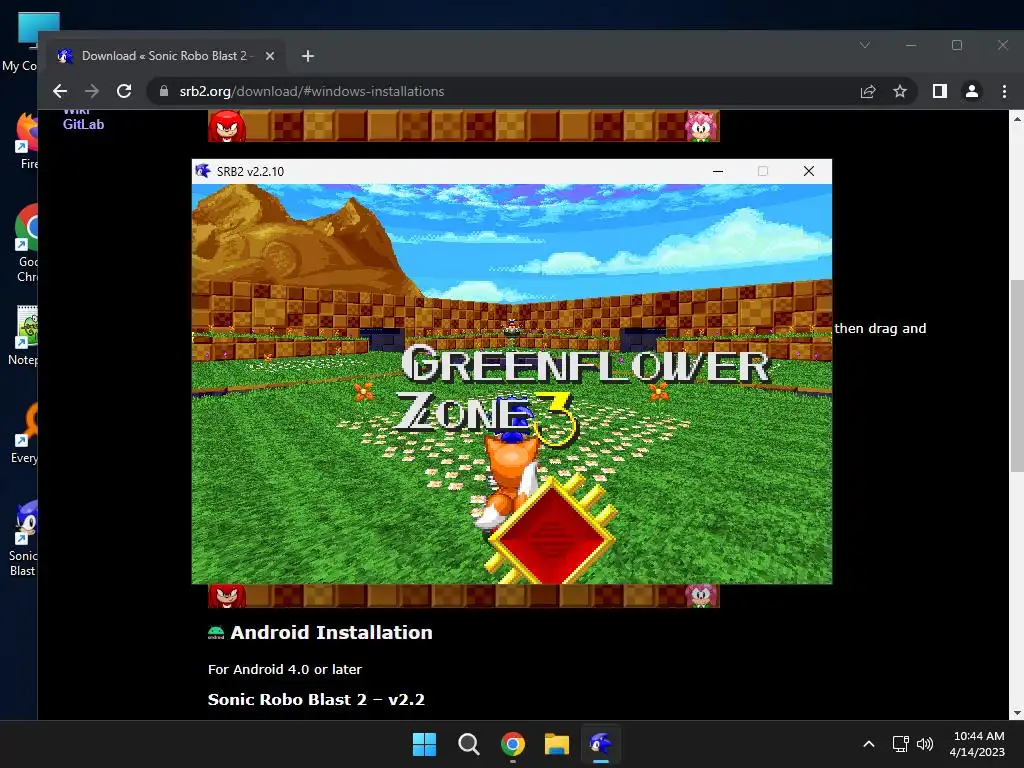Open Chrome side panel icon
Image resolution: width=1024 pixels, height=768 pixels.
click(x=940, y=91)
